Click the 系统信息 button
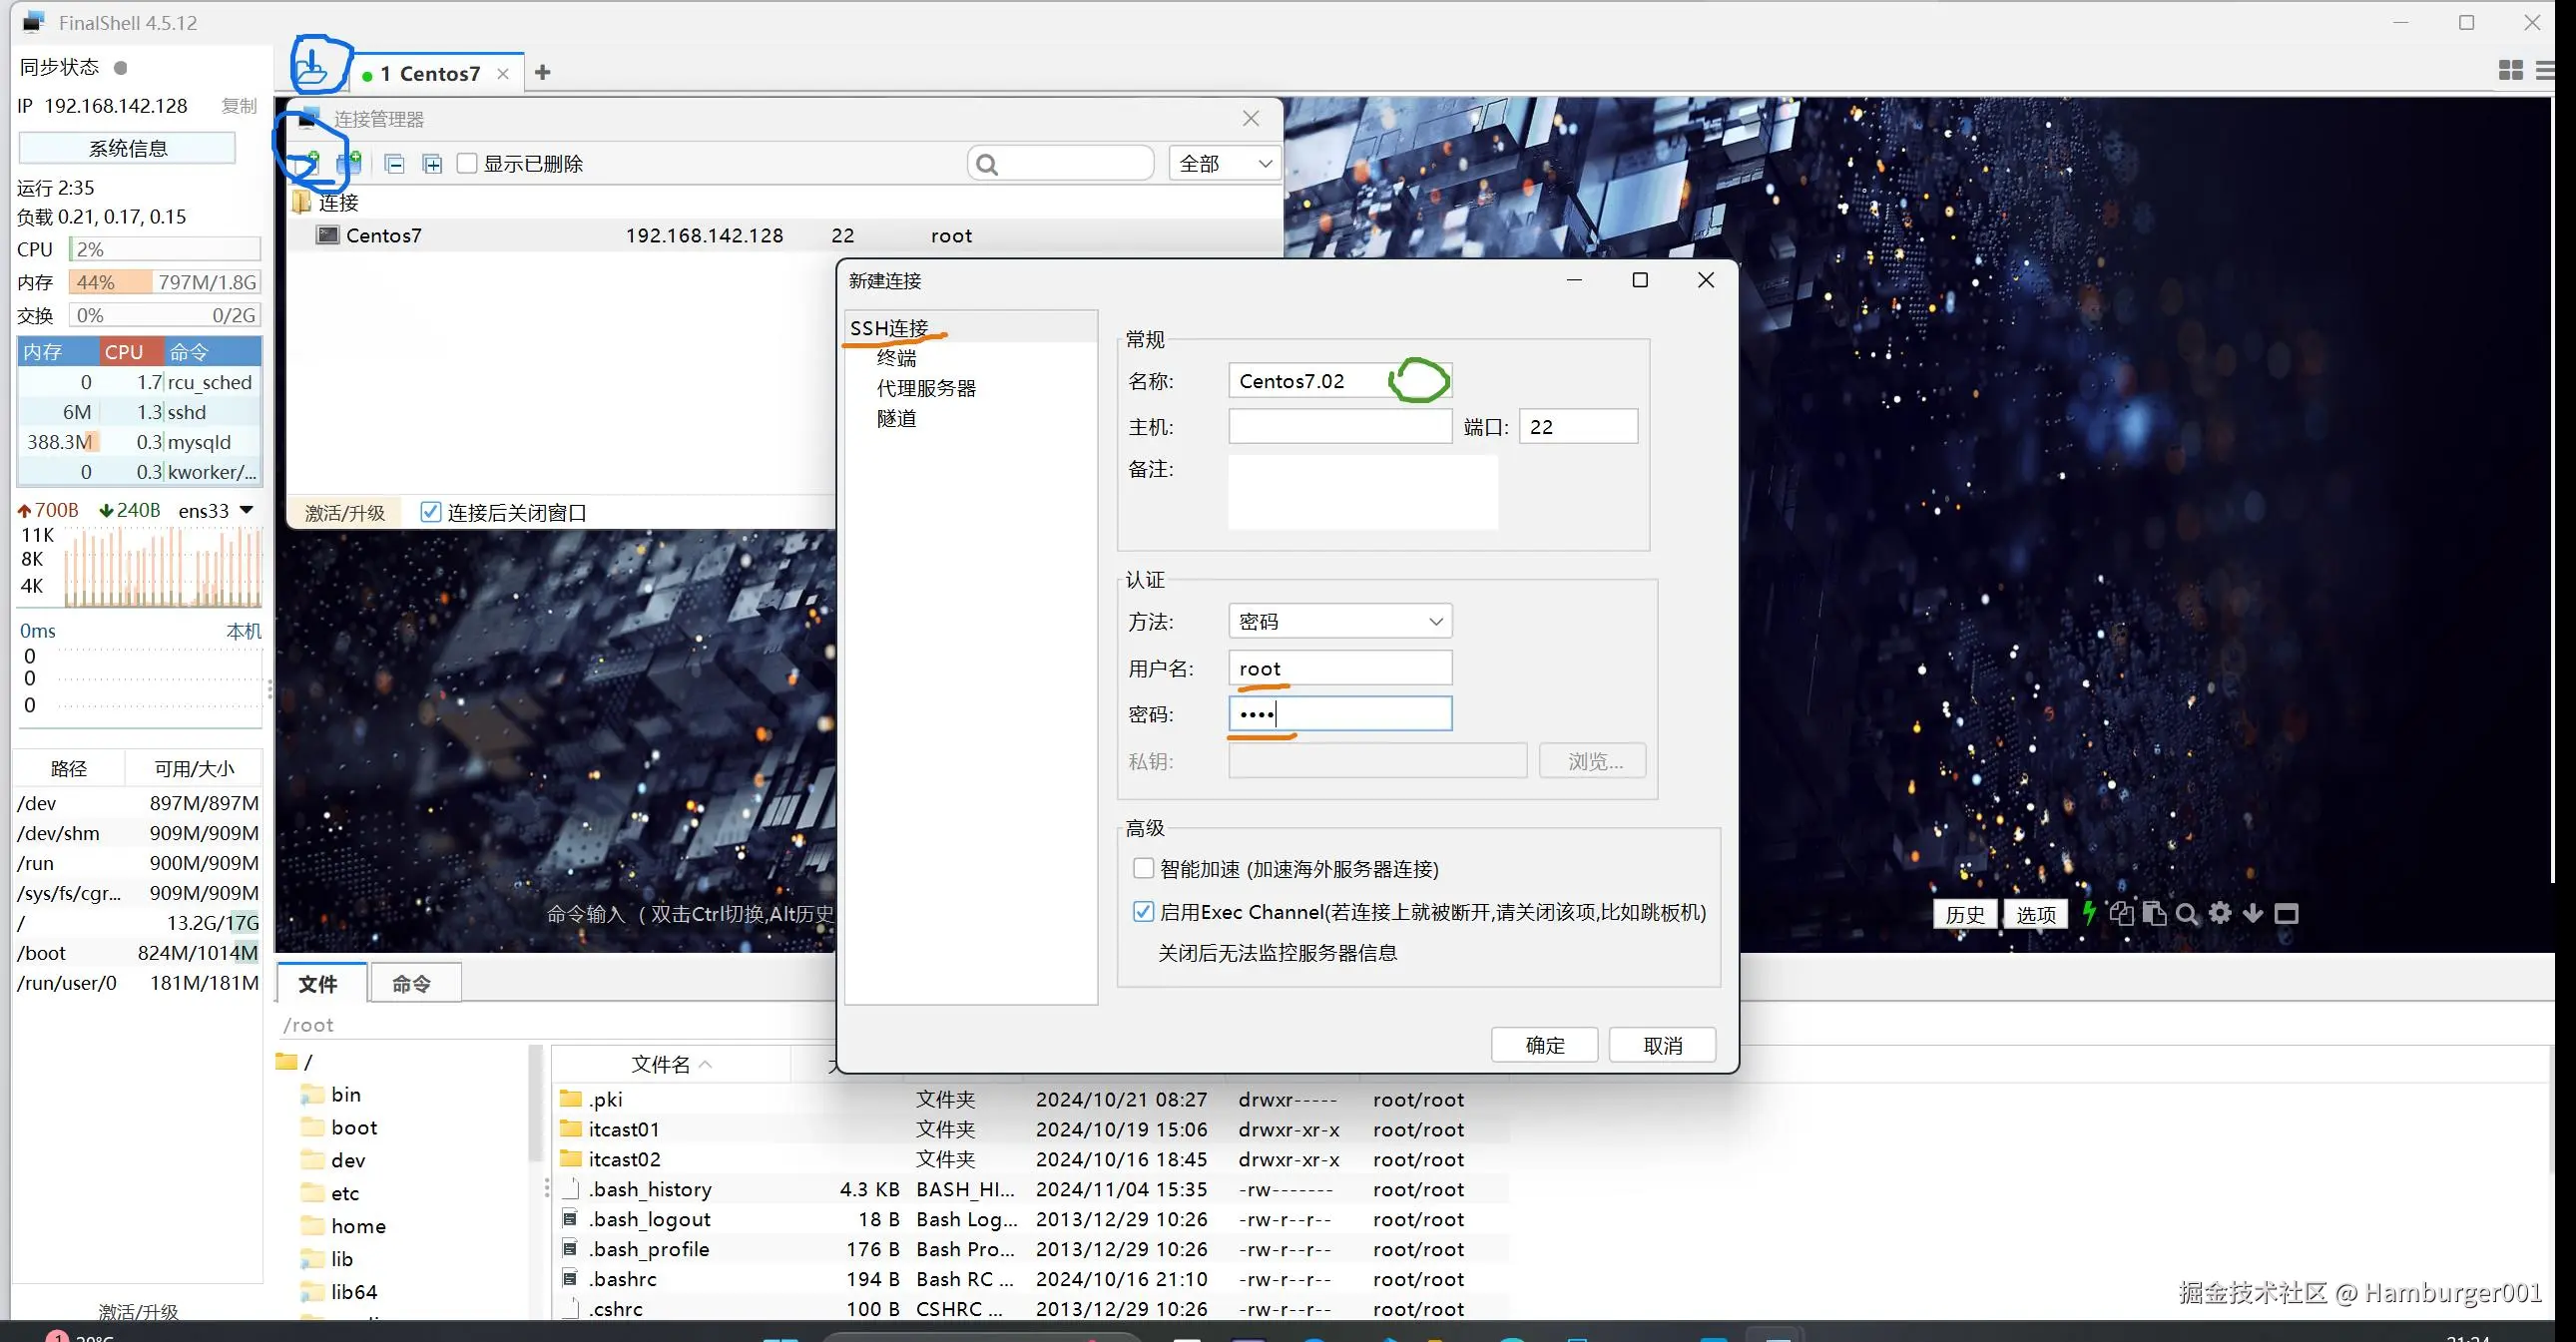This screenshot has height=1342, width=2576. pos(128,148)
